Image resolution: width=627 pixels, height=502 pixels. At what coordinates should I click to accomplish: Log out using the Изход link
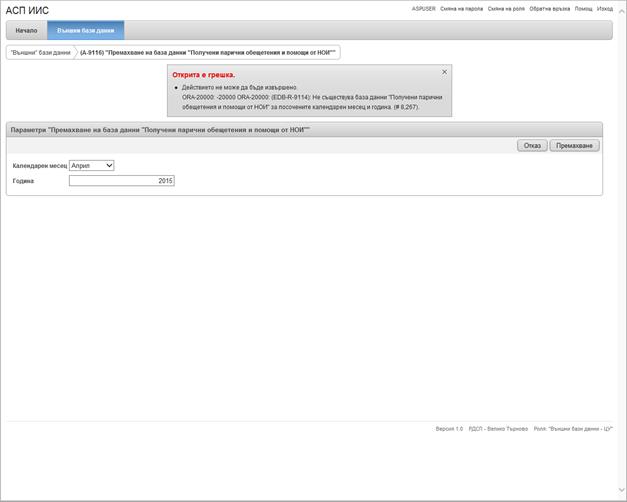click(605, 9)
